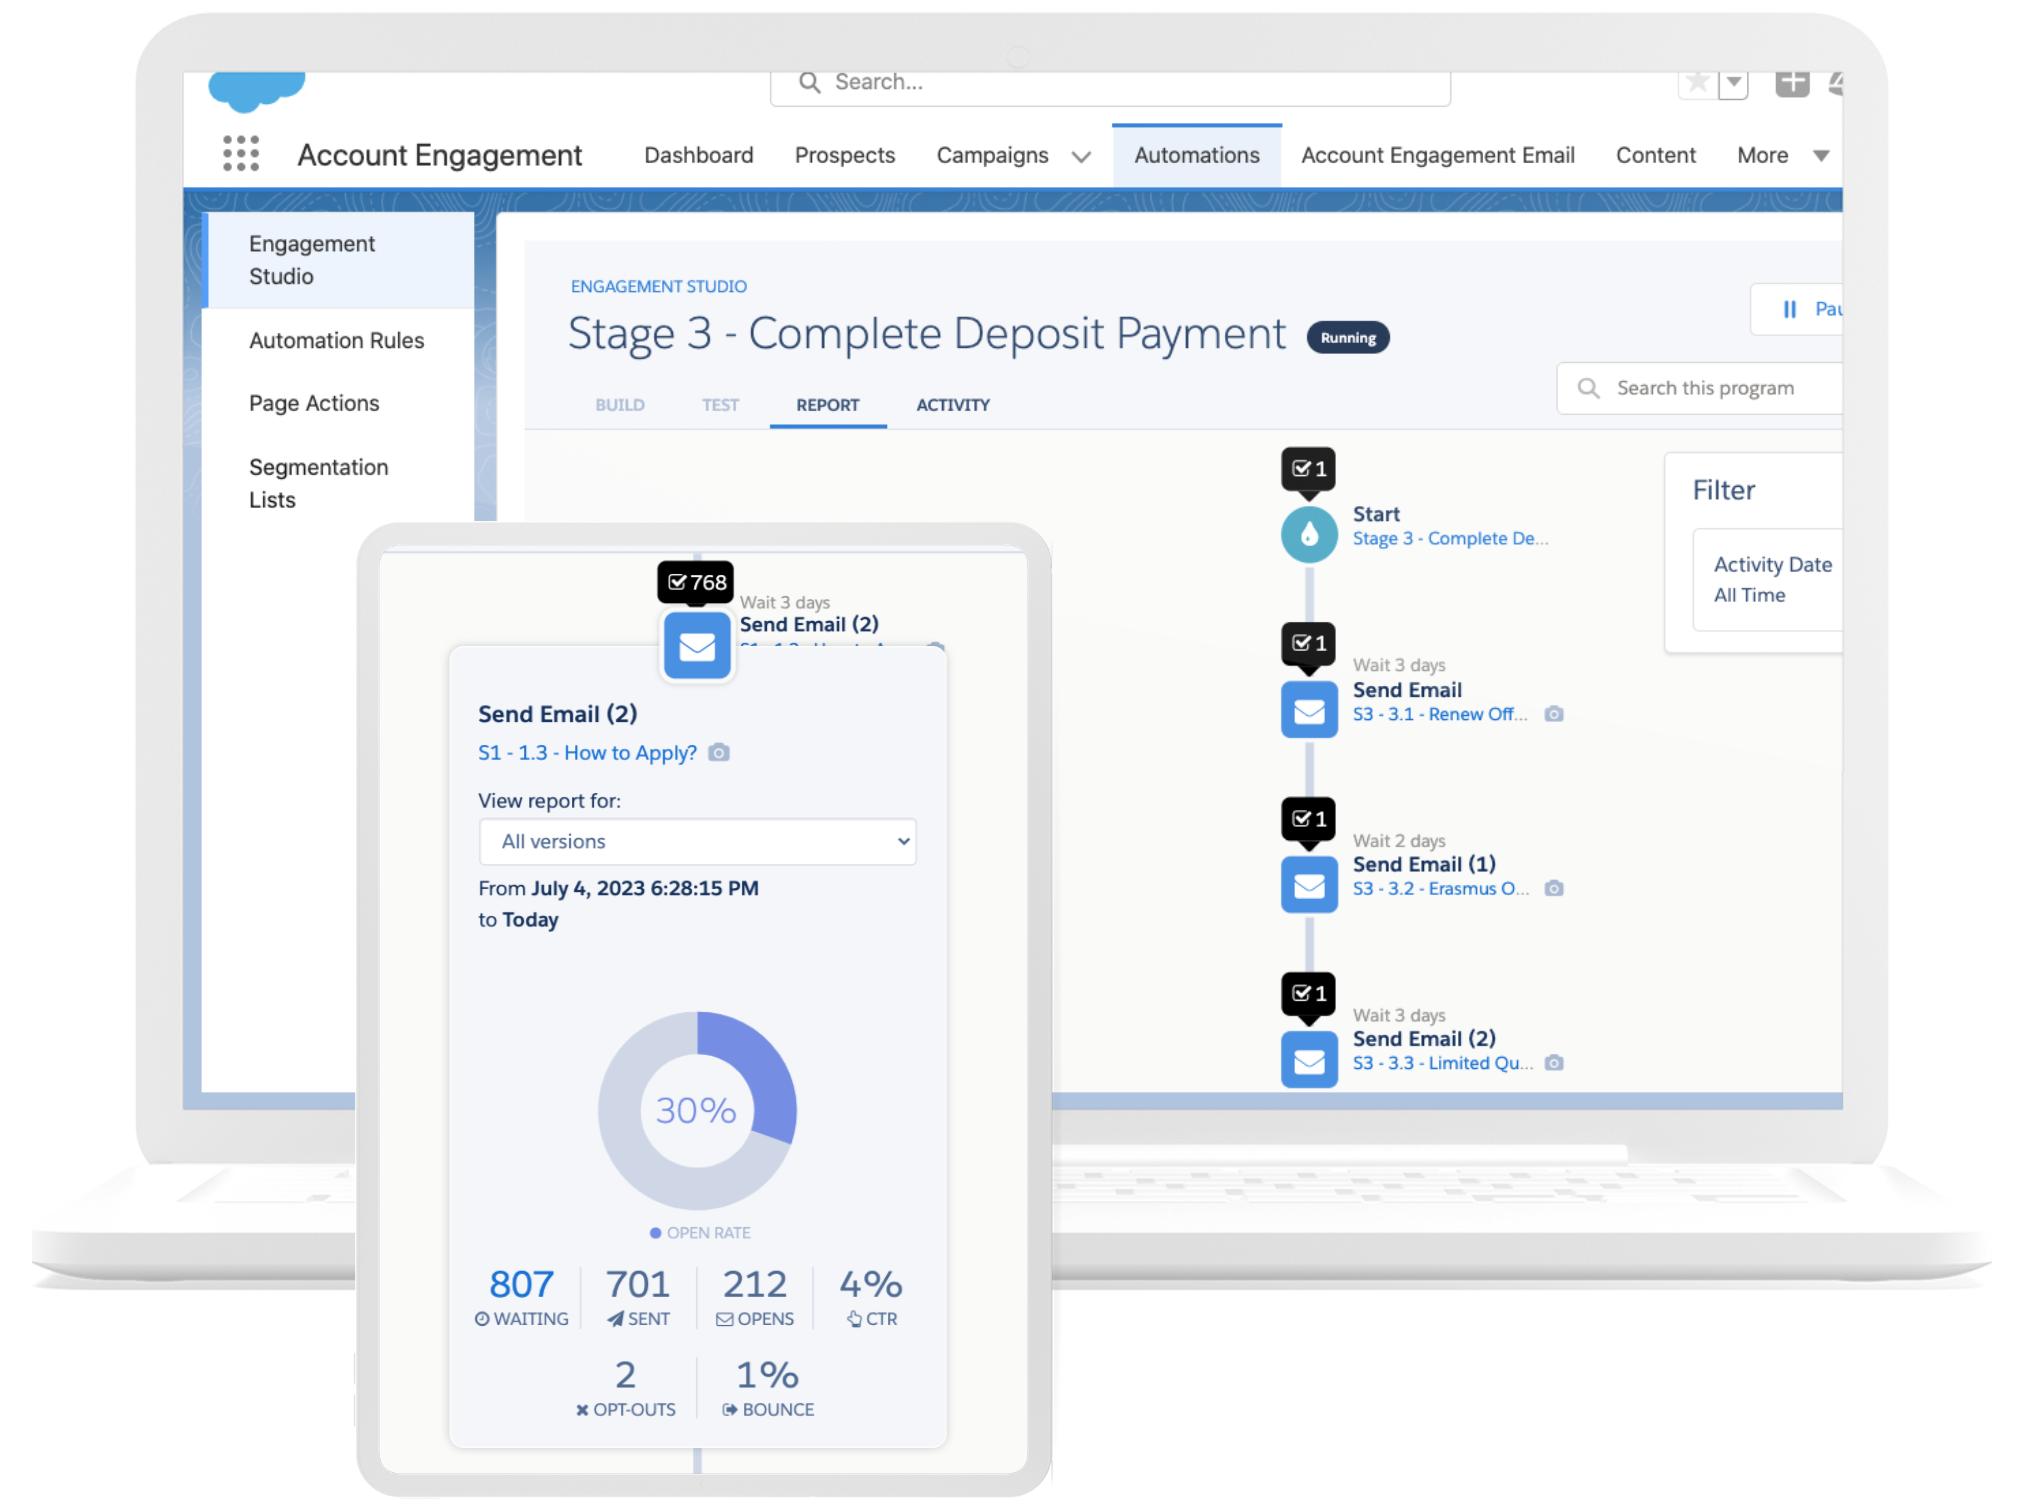Click the Send Email (1) envelope icon
Screen dimensions: 2024x1510
tap(1309, 885)
